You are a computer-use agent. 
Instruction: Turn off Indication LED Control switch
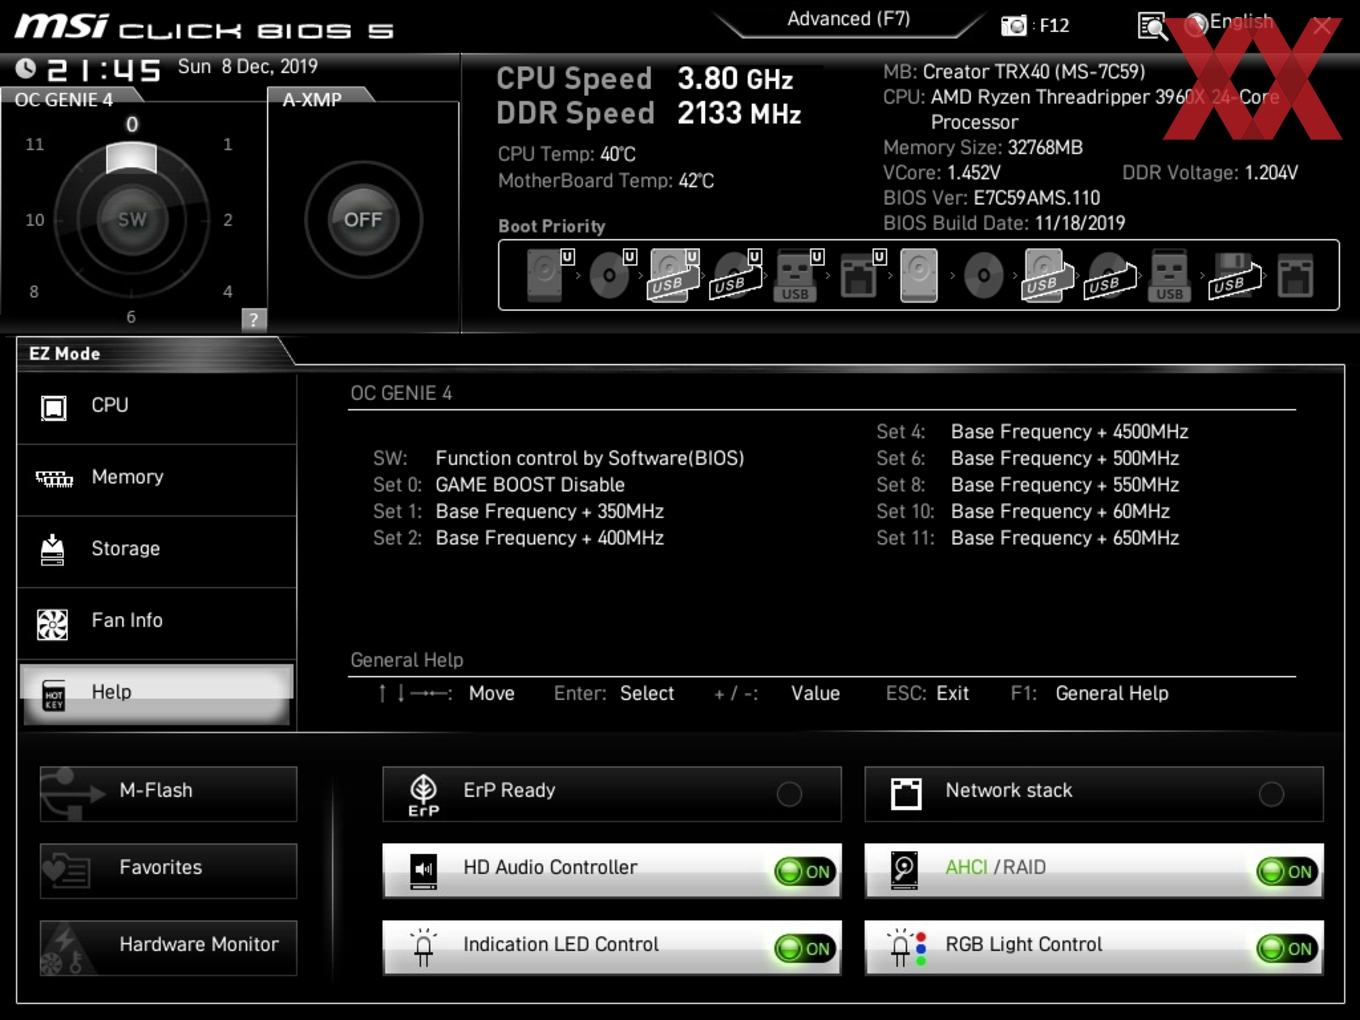(x=805, y=948)
